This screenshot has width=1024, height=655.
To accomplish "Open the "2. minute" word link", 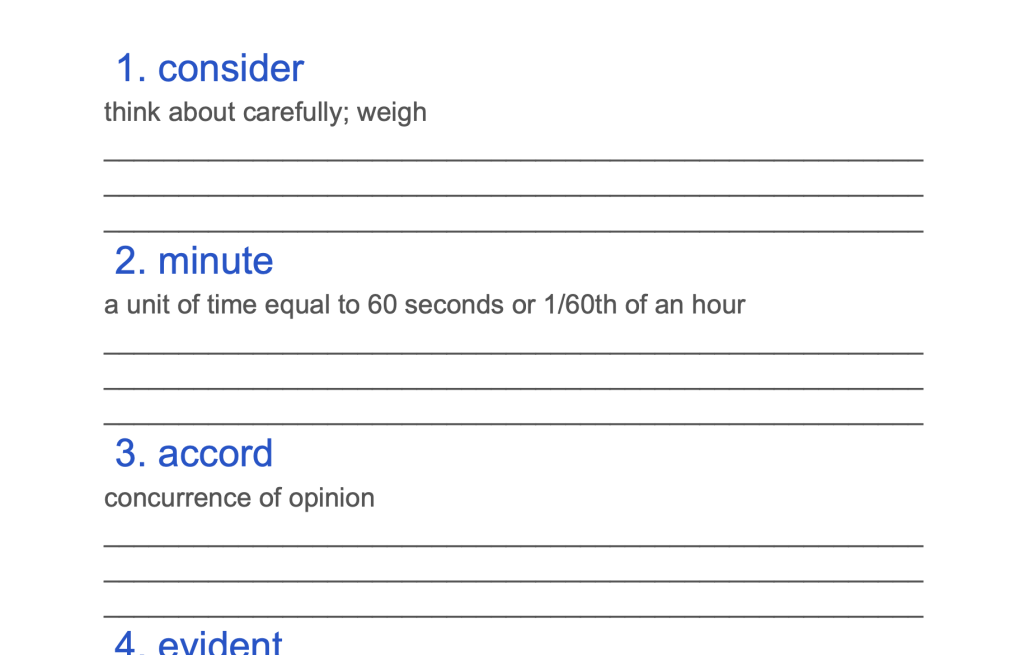I will coord(194,261).
